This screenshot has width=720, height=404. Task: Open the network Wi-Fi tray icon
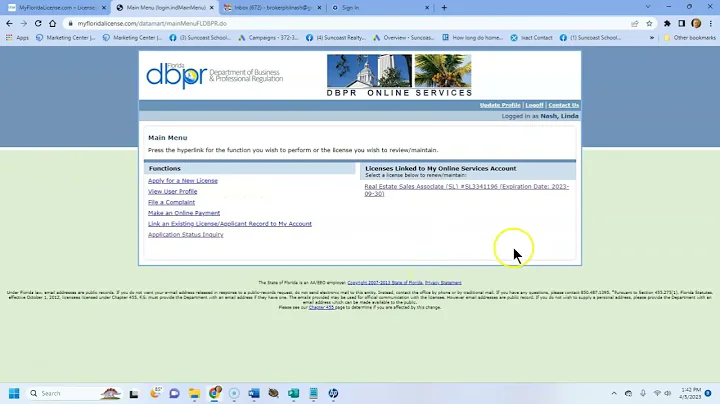click(657, 393)
